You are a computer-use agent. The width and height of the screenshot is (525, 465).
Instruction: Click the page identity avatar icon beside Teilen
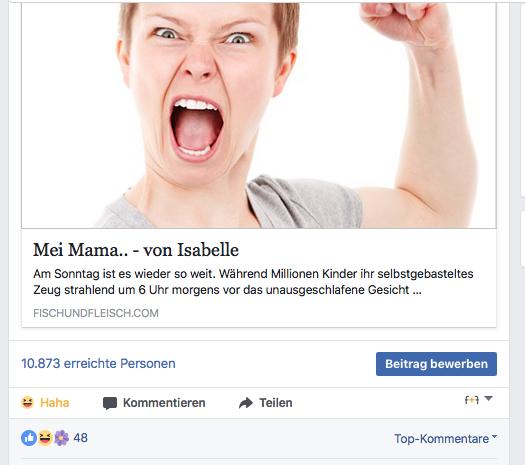[x=471, y=399]
